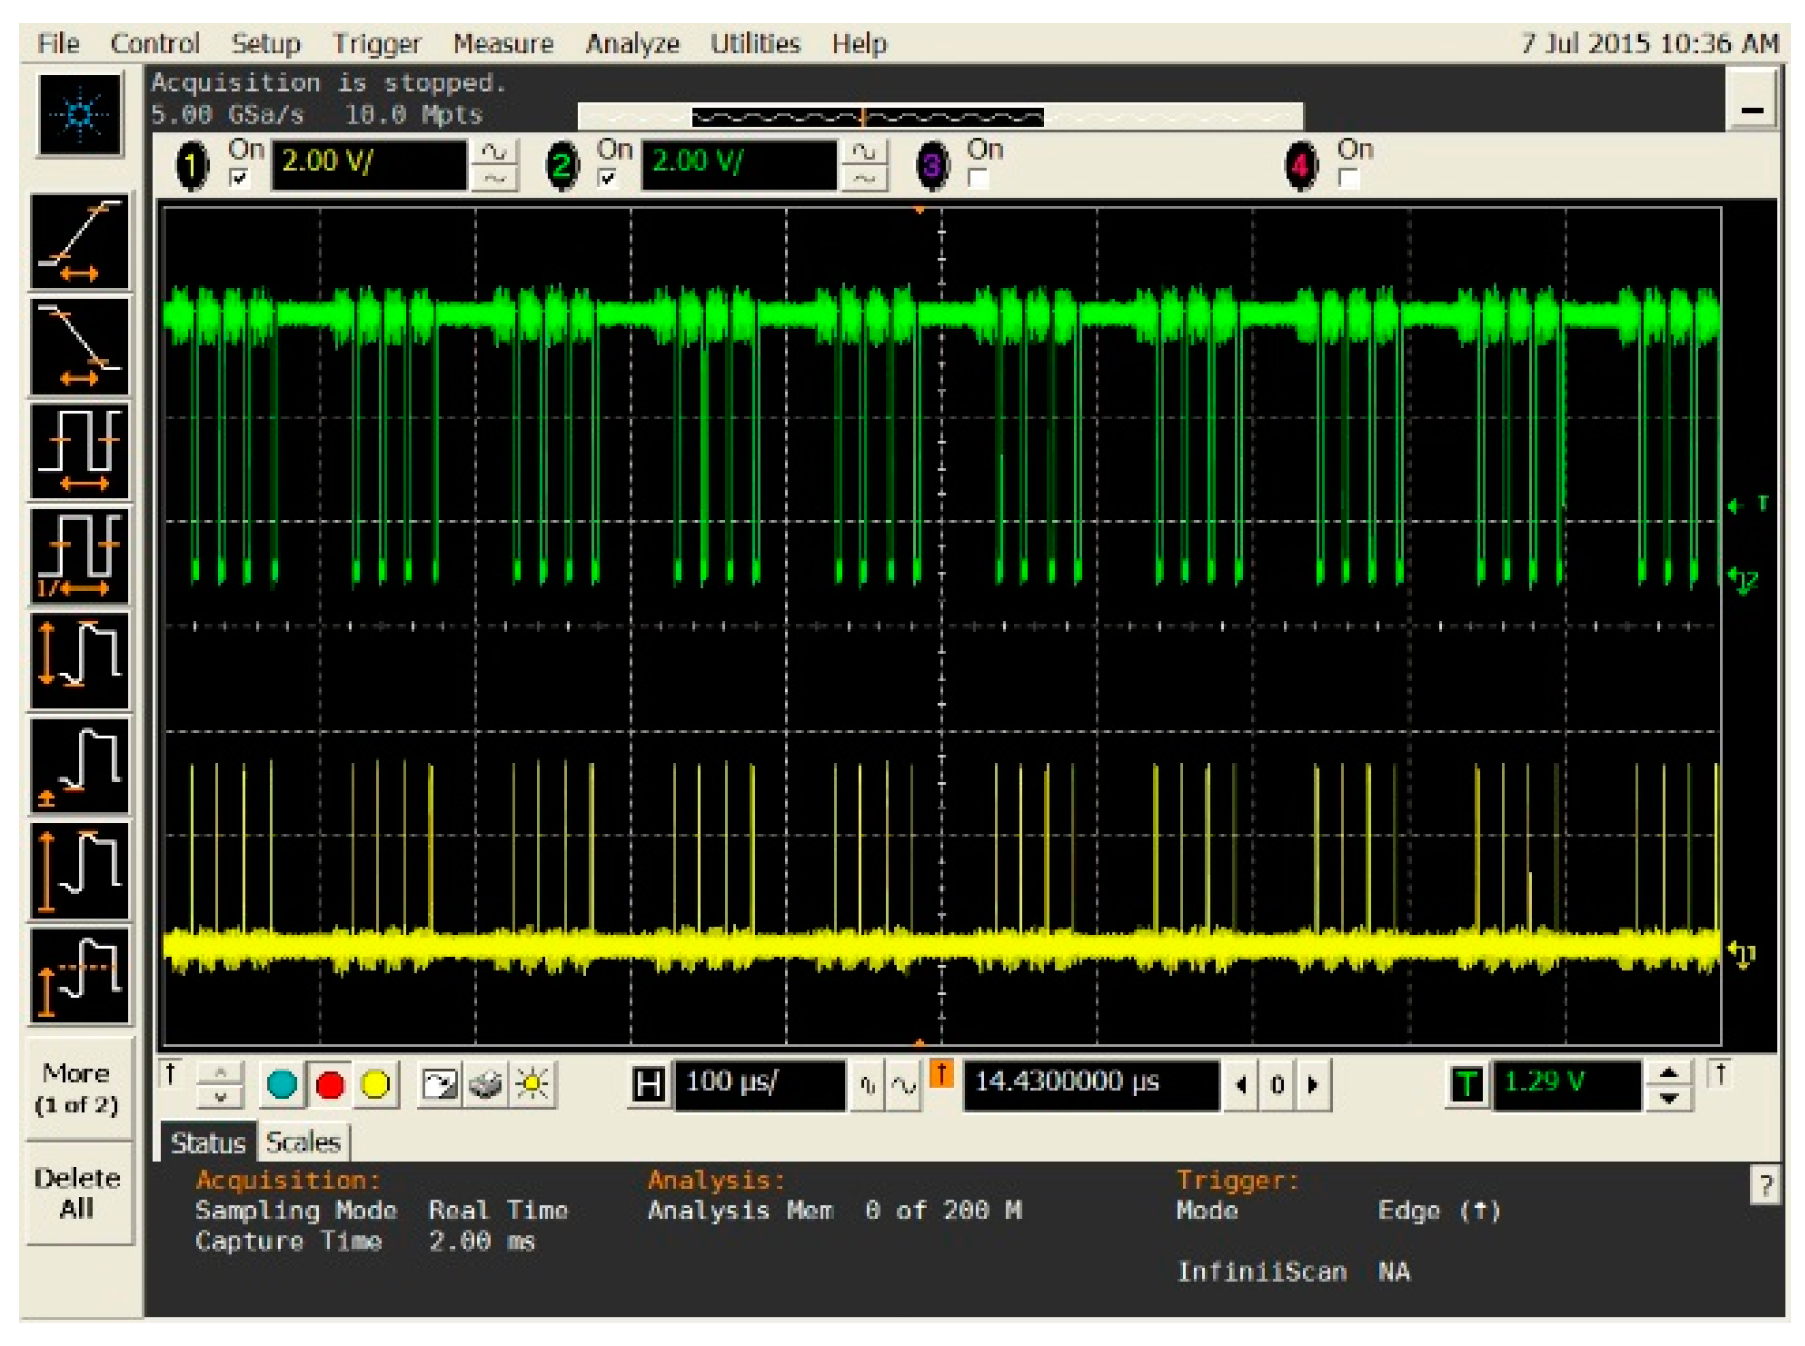Image resolution: width=1805 pixels, height=1346 pixels.
Task: Uncheck Channel 1 On checkbox
Action: [239, 178]
